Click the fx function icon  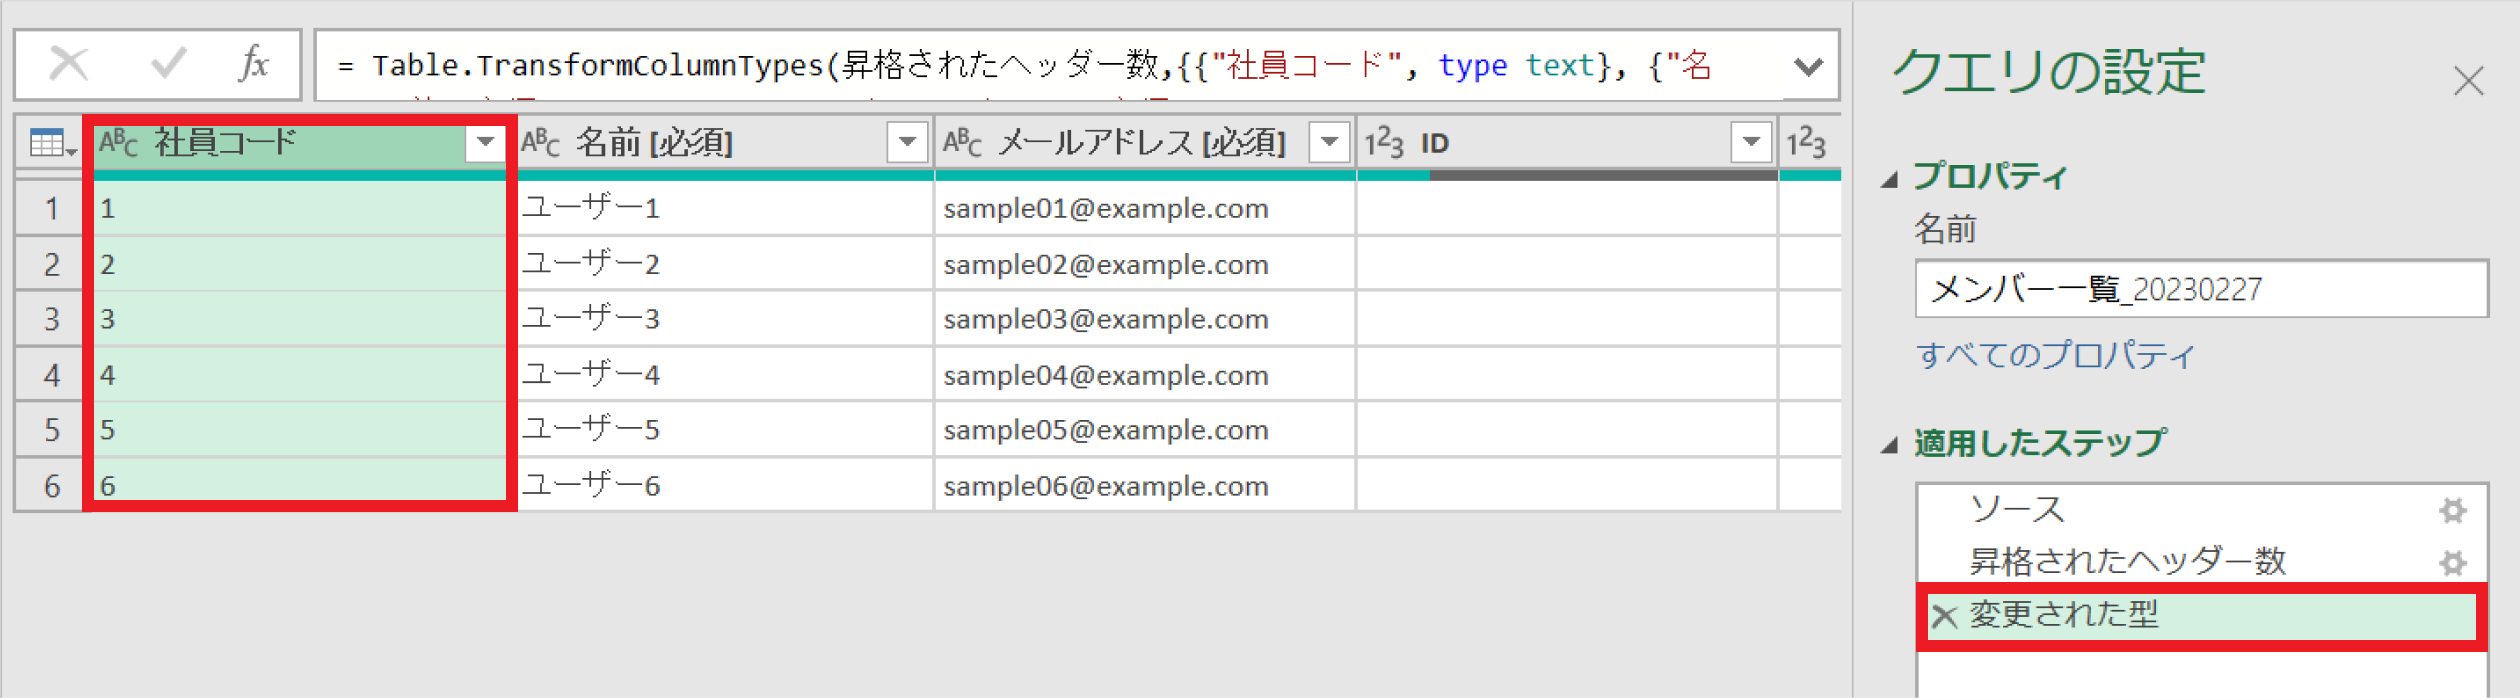[x=254, y=65]
